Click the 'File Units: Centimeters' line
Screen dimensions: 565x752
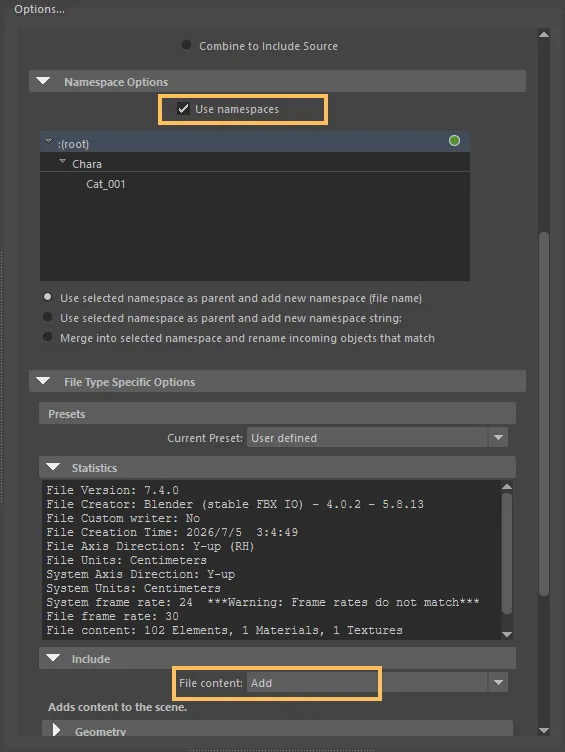click(x=127, y=560)
